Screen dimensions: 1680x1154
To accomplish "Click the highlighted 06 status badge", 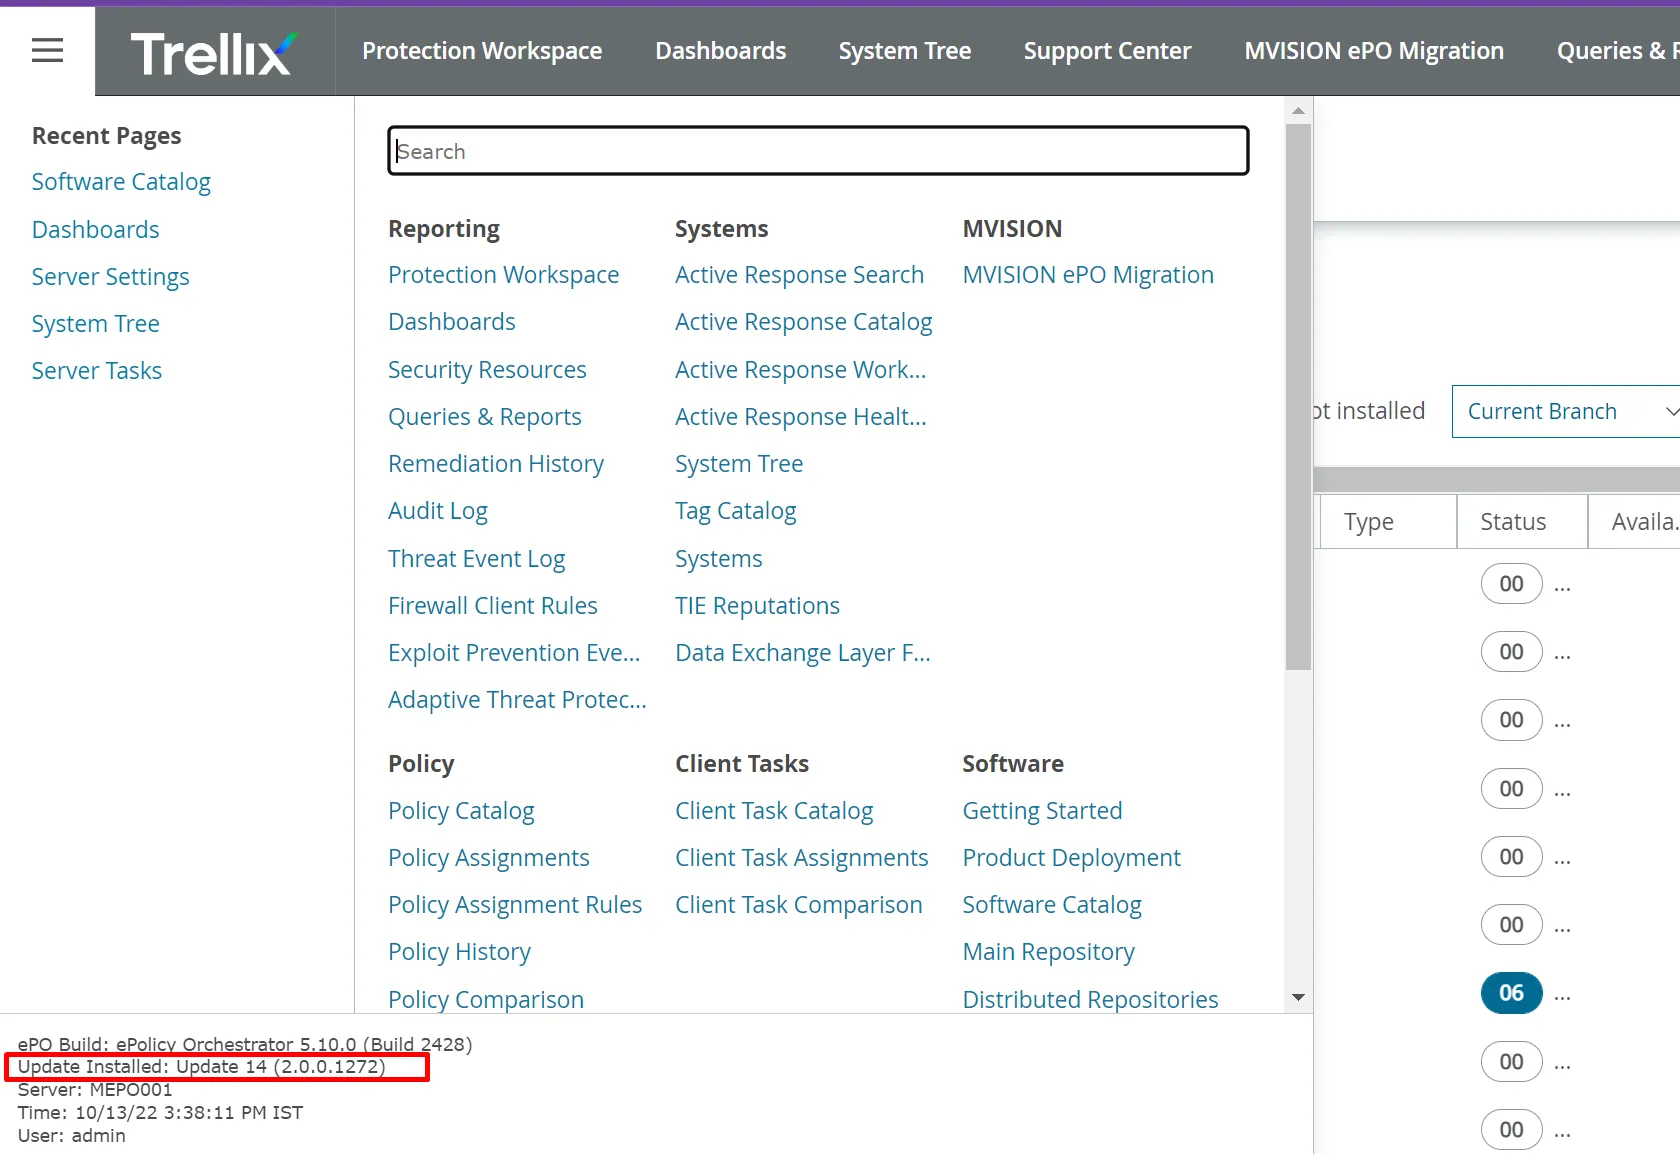I will [x=1511, y=993].
